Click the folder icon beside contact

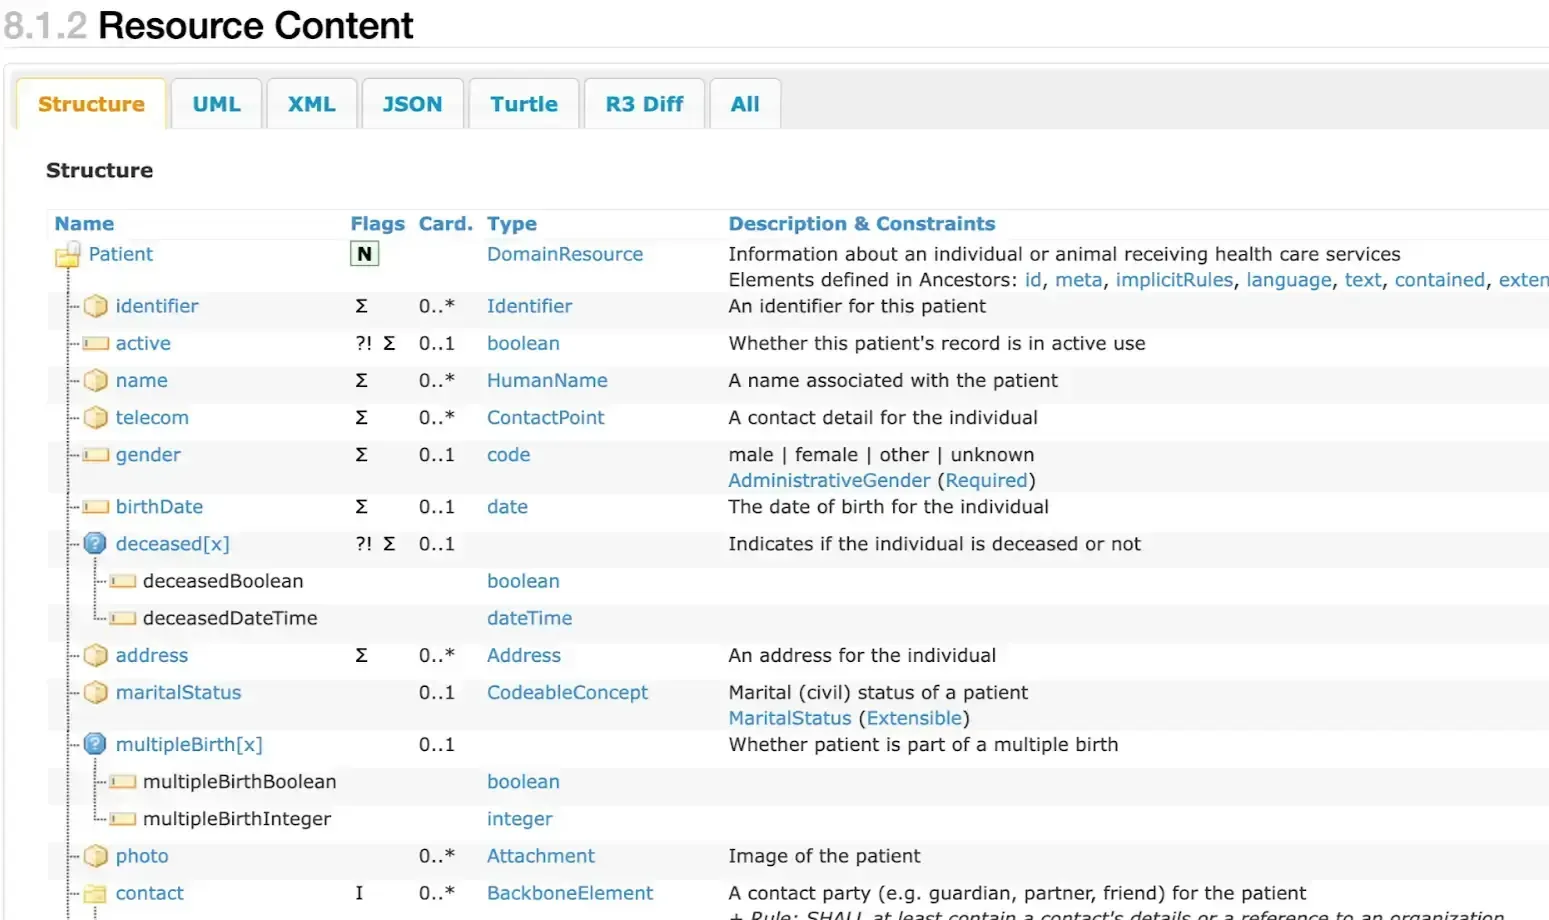point(95,893)
